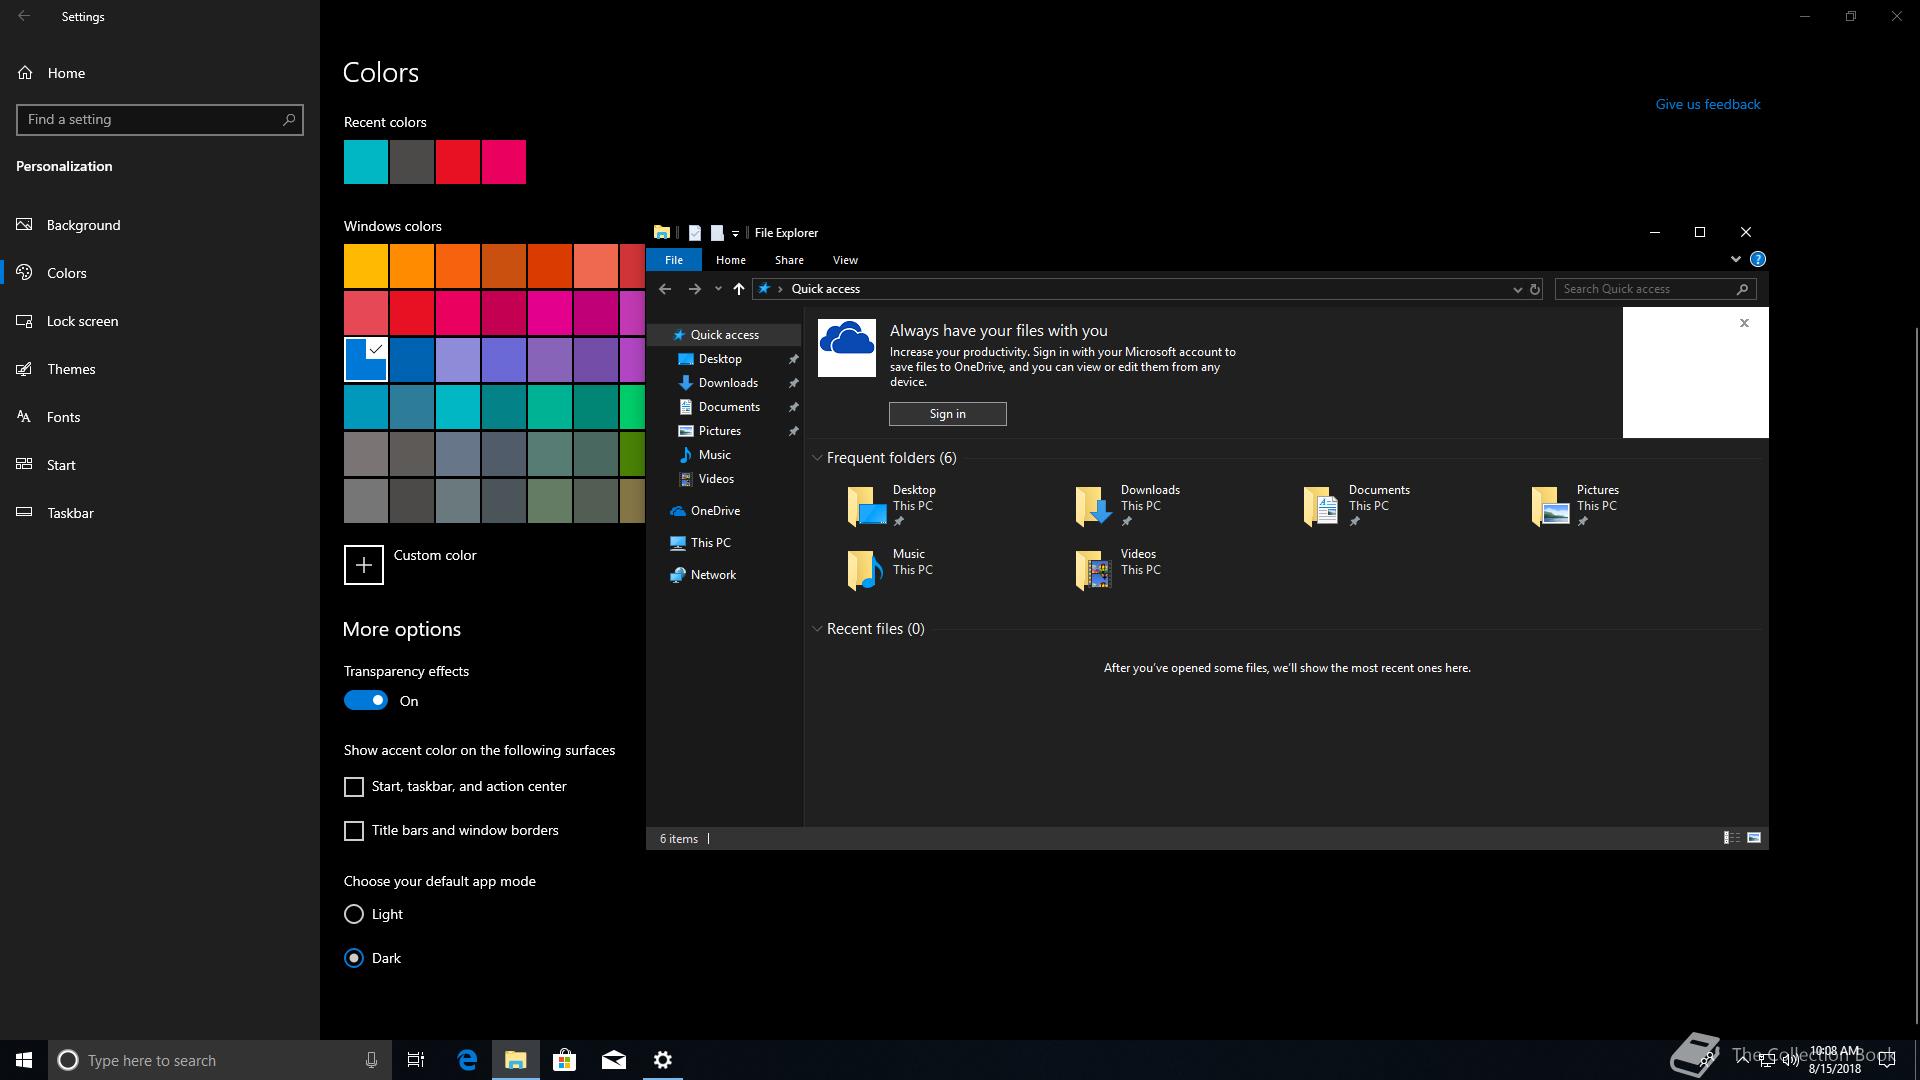
Task: Toggle Transparency effects switch off
Action: 365,701
